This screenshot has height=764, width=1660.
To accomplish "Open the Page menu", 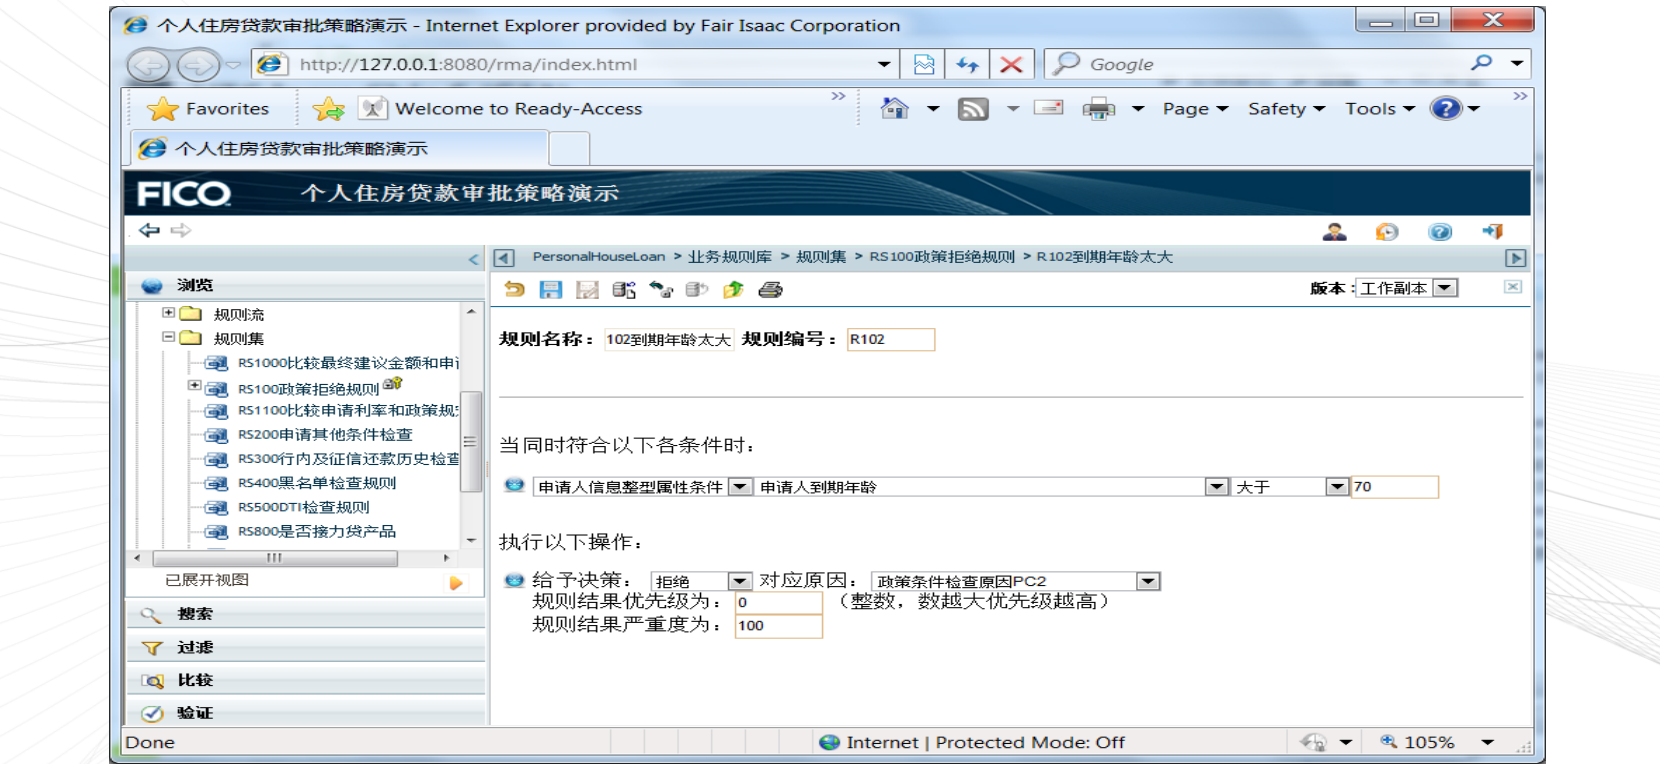I will coord(1196,109).
